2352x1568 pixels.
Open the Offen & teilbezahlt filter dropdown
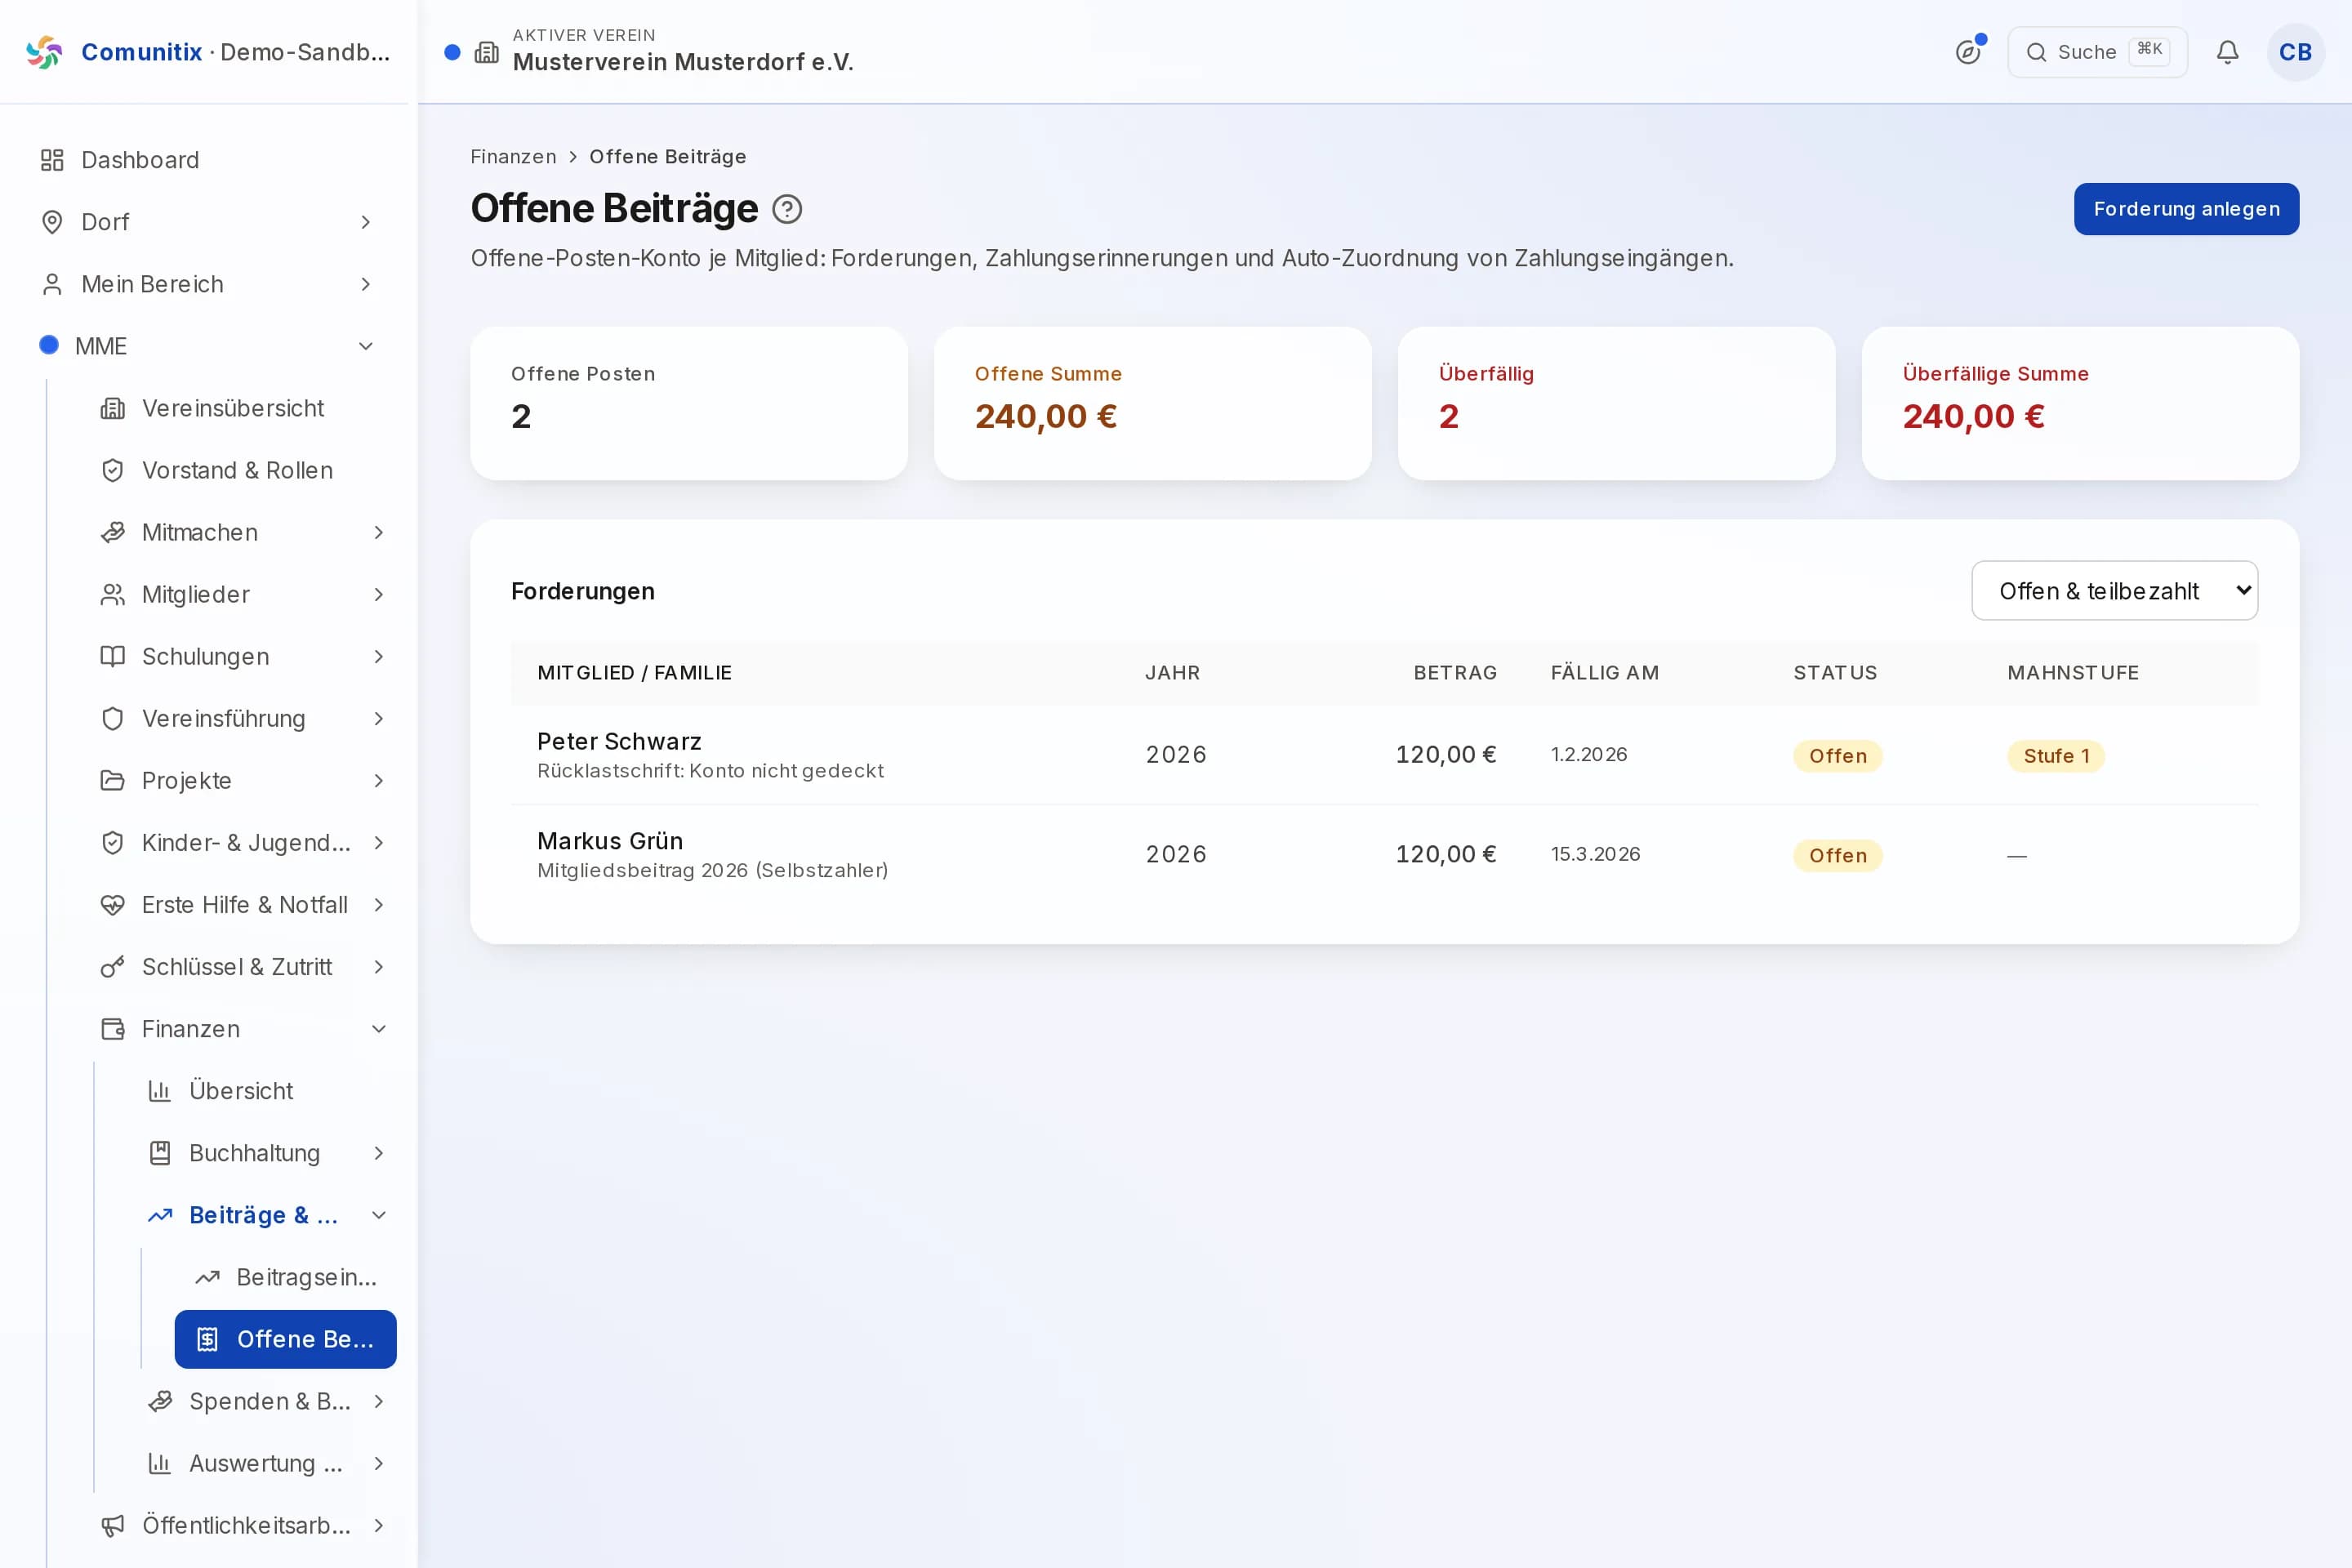(x=2114, y=591)
